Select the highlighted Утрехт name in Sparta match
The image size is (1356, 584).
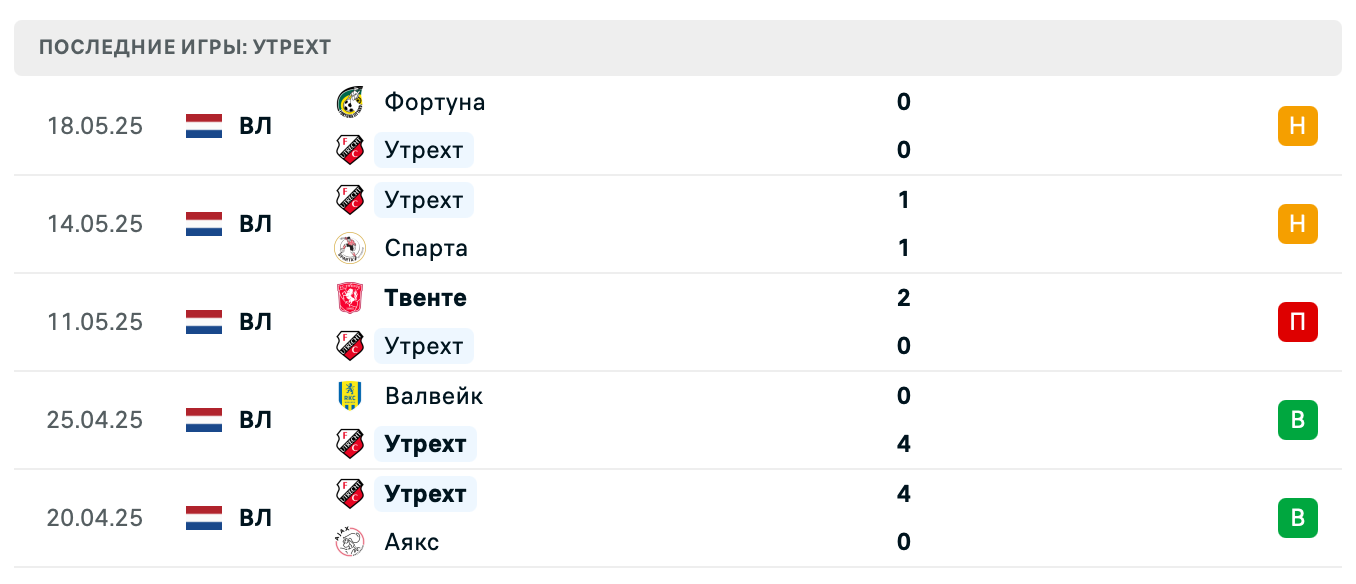[423, 200]
